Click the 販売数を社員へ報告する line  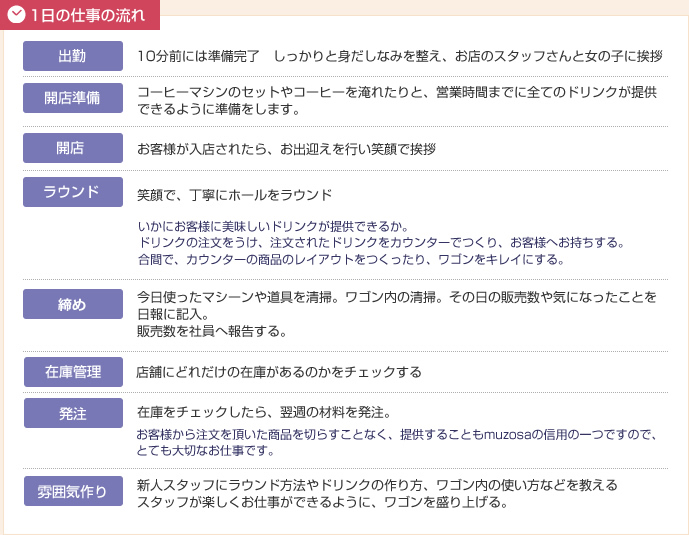[212, 331]
